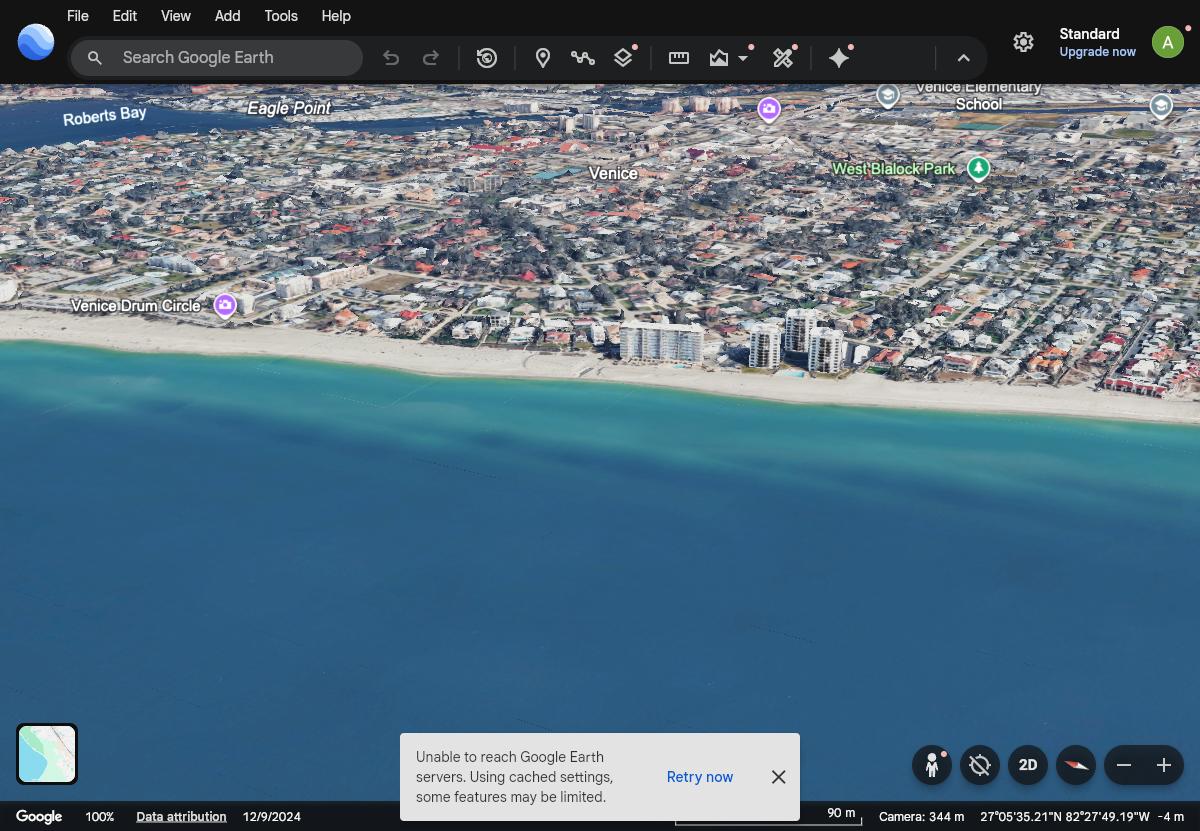Add a placemark with pin tool
The image size is (1200, 831).
coord(543,58)
